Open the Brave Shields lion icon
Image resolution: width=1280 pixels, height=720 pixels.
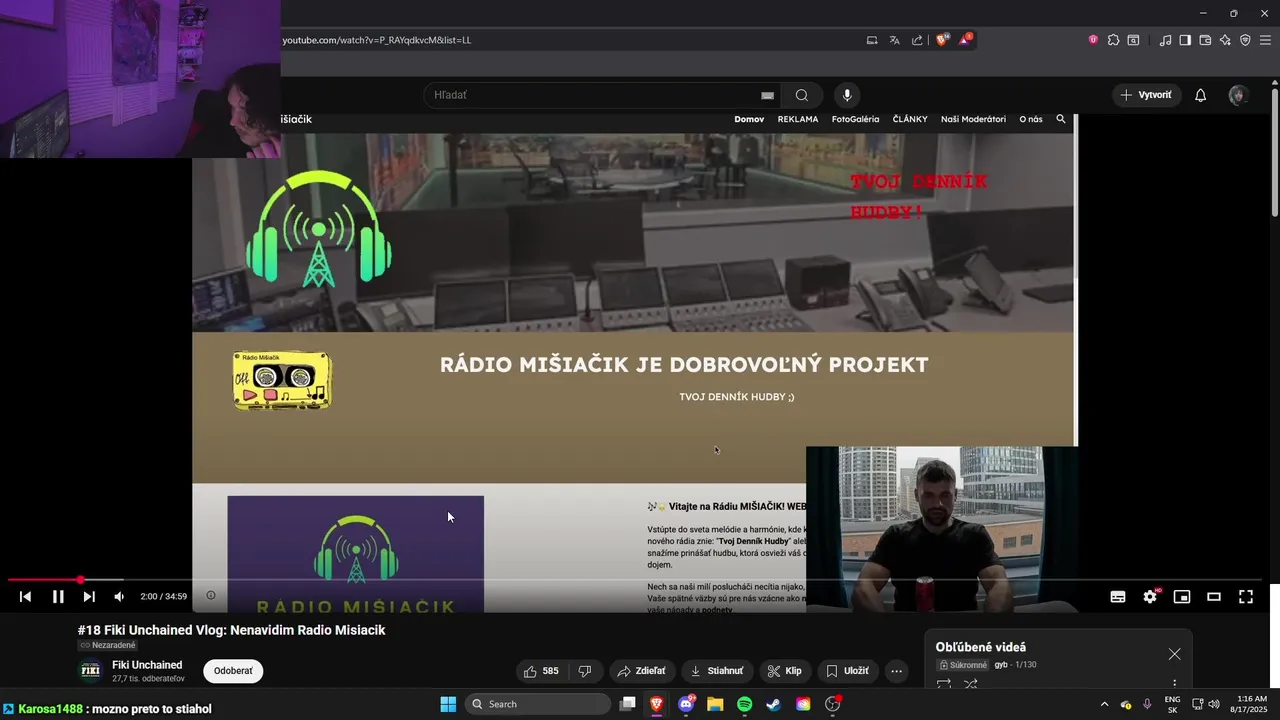(942, 40)
